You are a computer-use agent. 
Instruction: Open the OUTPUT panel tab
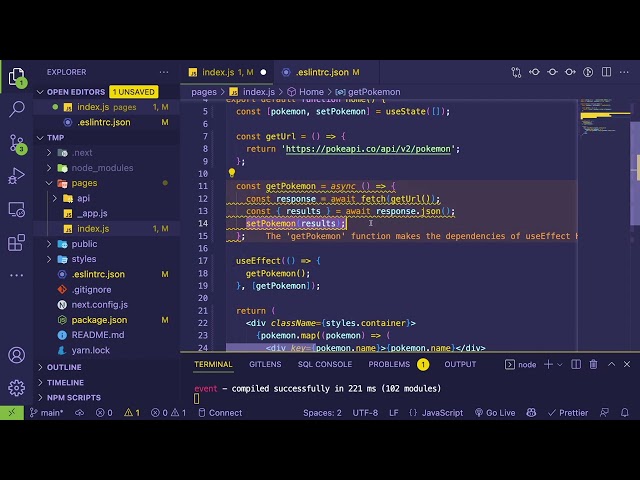click(x=460, y=364)
